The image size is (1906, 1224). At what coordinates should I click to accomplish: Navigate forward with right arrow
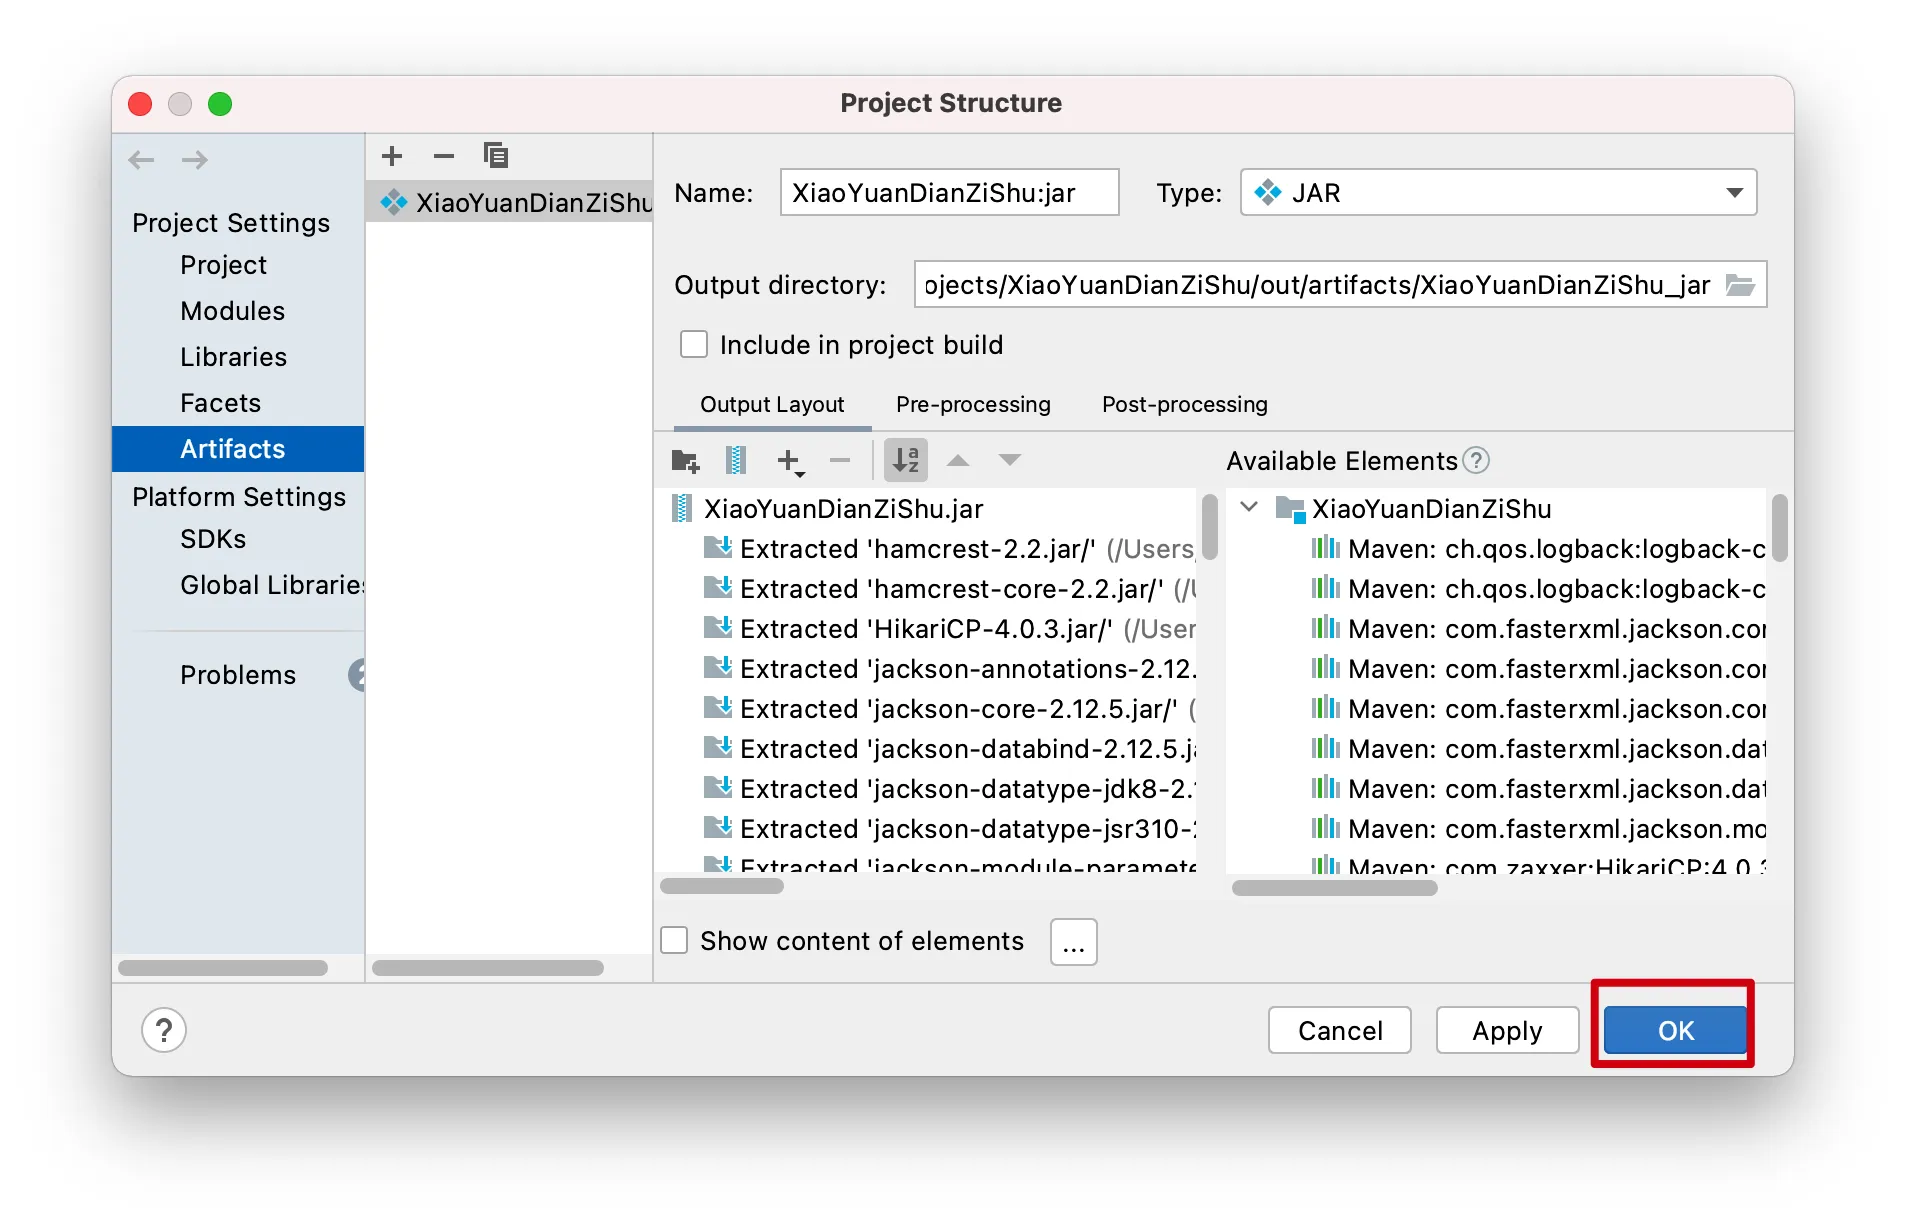click(x=195, y=160)
